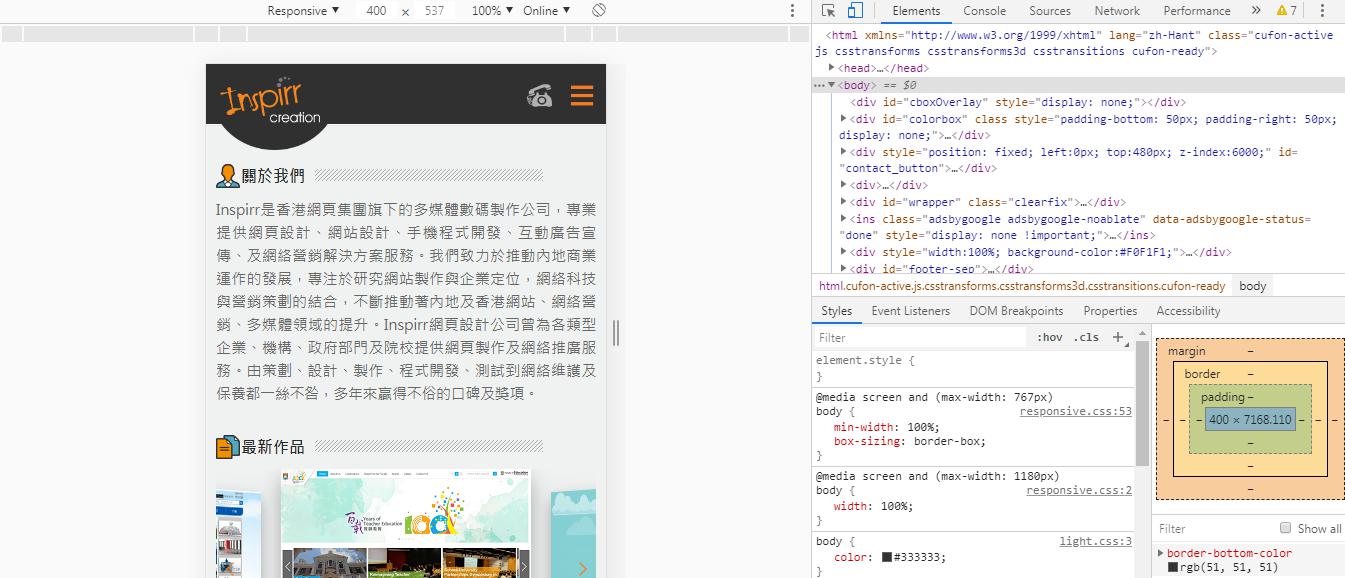The image size is (1345, 578).
Task: Open the Network tab
Action: click(x=1117, y=11)
